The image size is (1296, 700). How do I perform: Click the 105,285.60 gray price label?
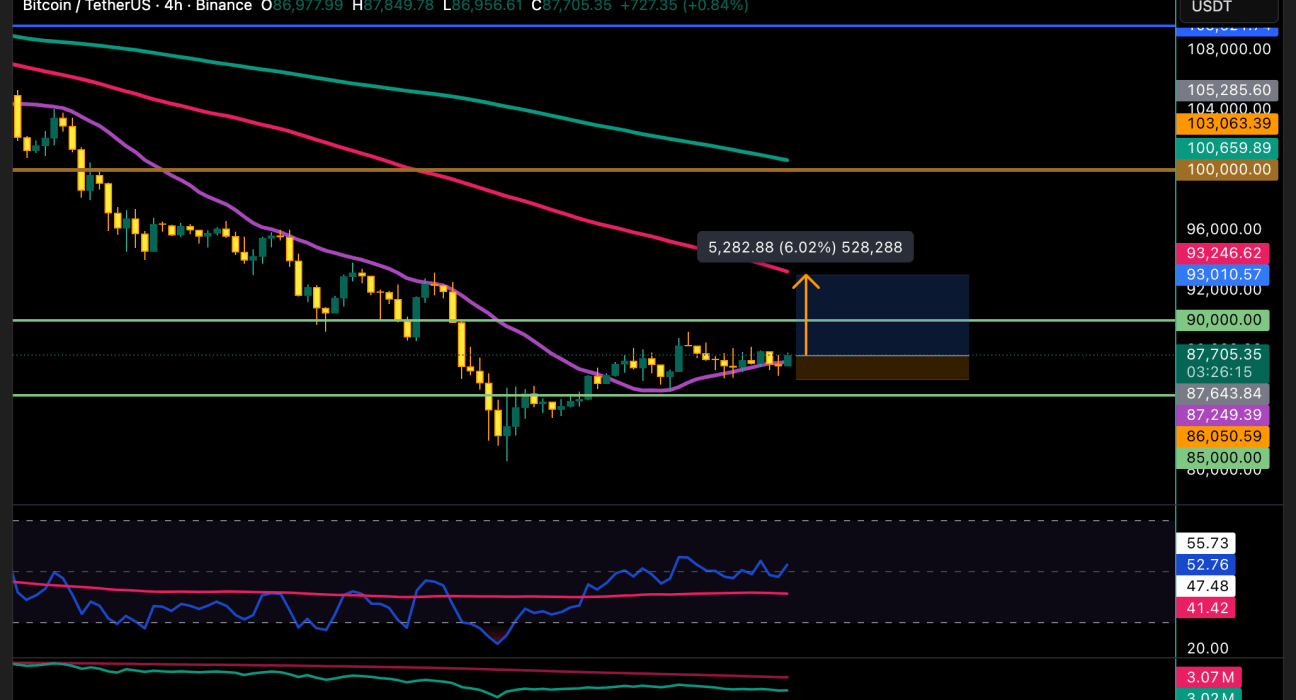(x=1228, y=90)
